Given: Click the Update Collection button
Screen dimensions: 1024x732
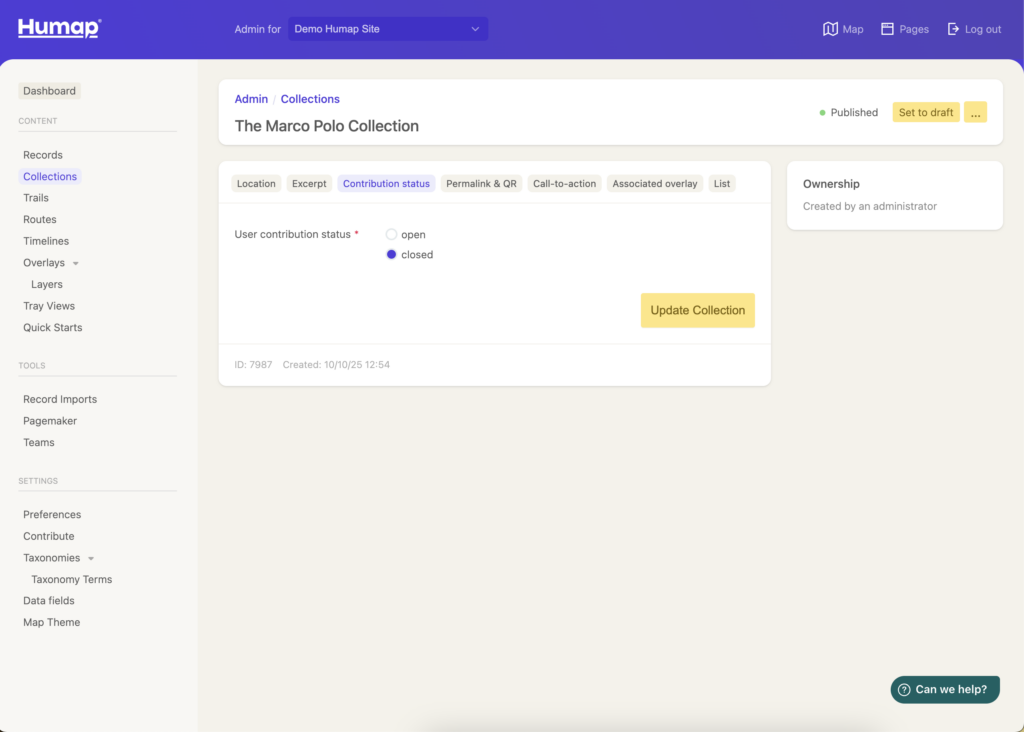Looking at the screenshot, I should [697, 310].
